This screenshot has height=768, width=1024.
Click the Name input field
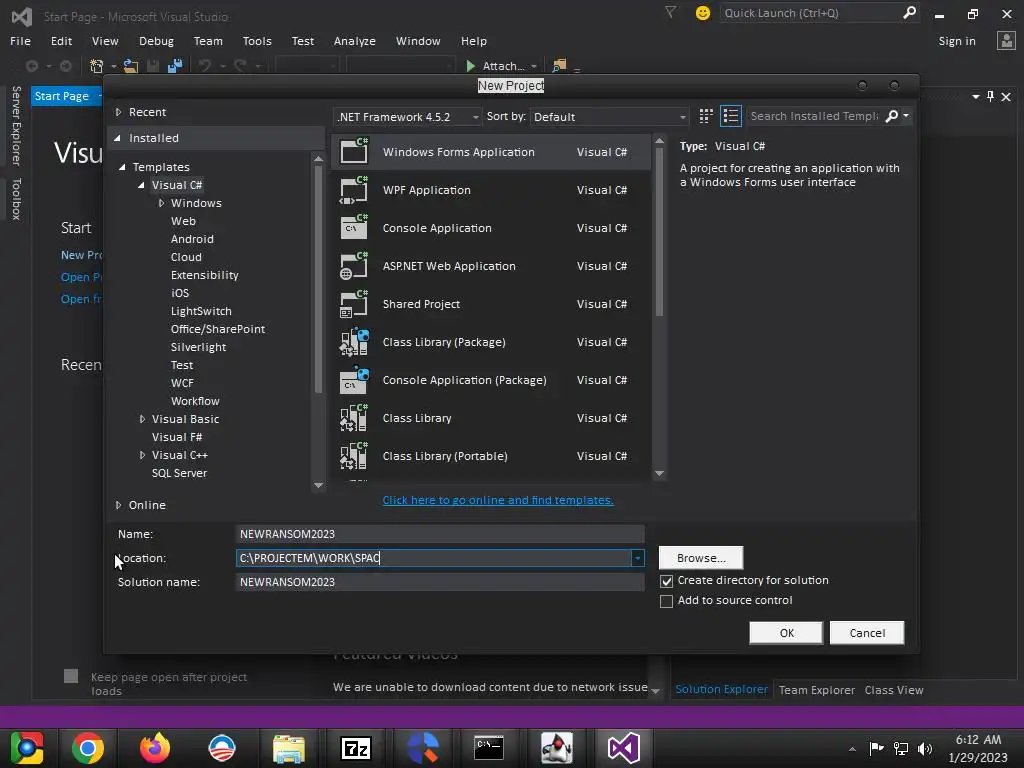pos(440,534)
